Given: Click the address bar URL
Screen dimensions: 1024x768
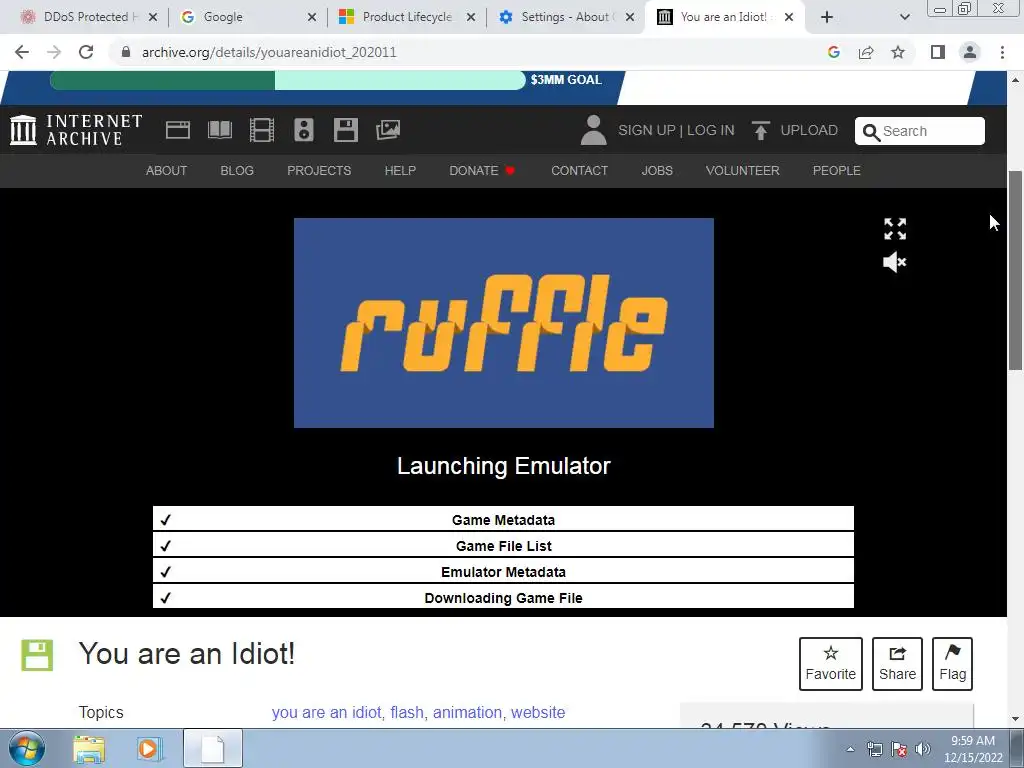Looking at the screenshot, I should pyautogui.click(x=269, y=52).
